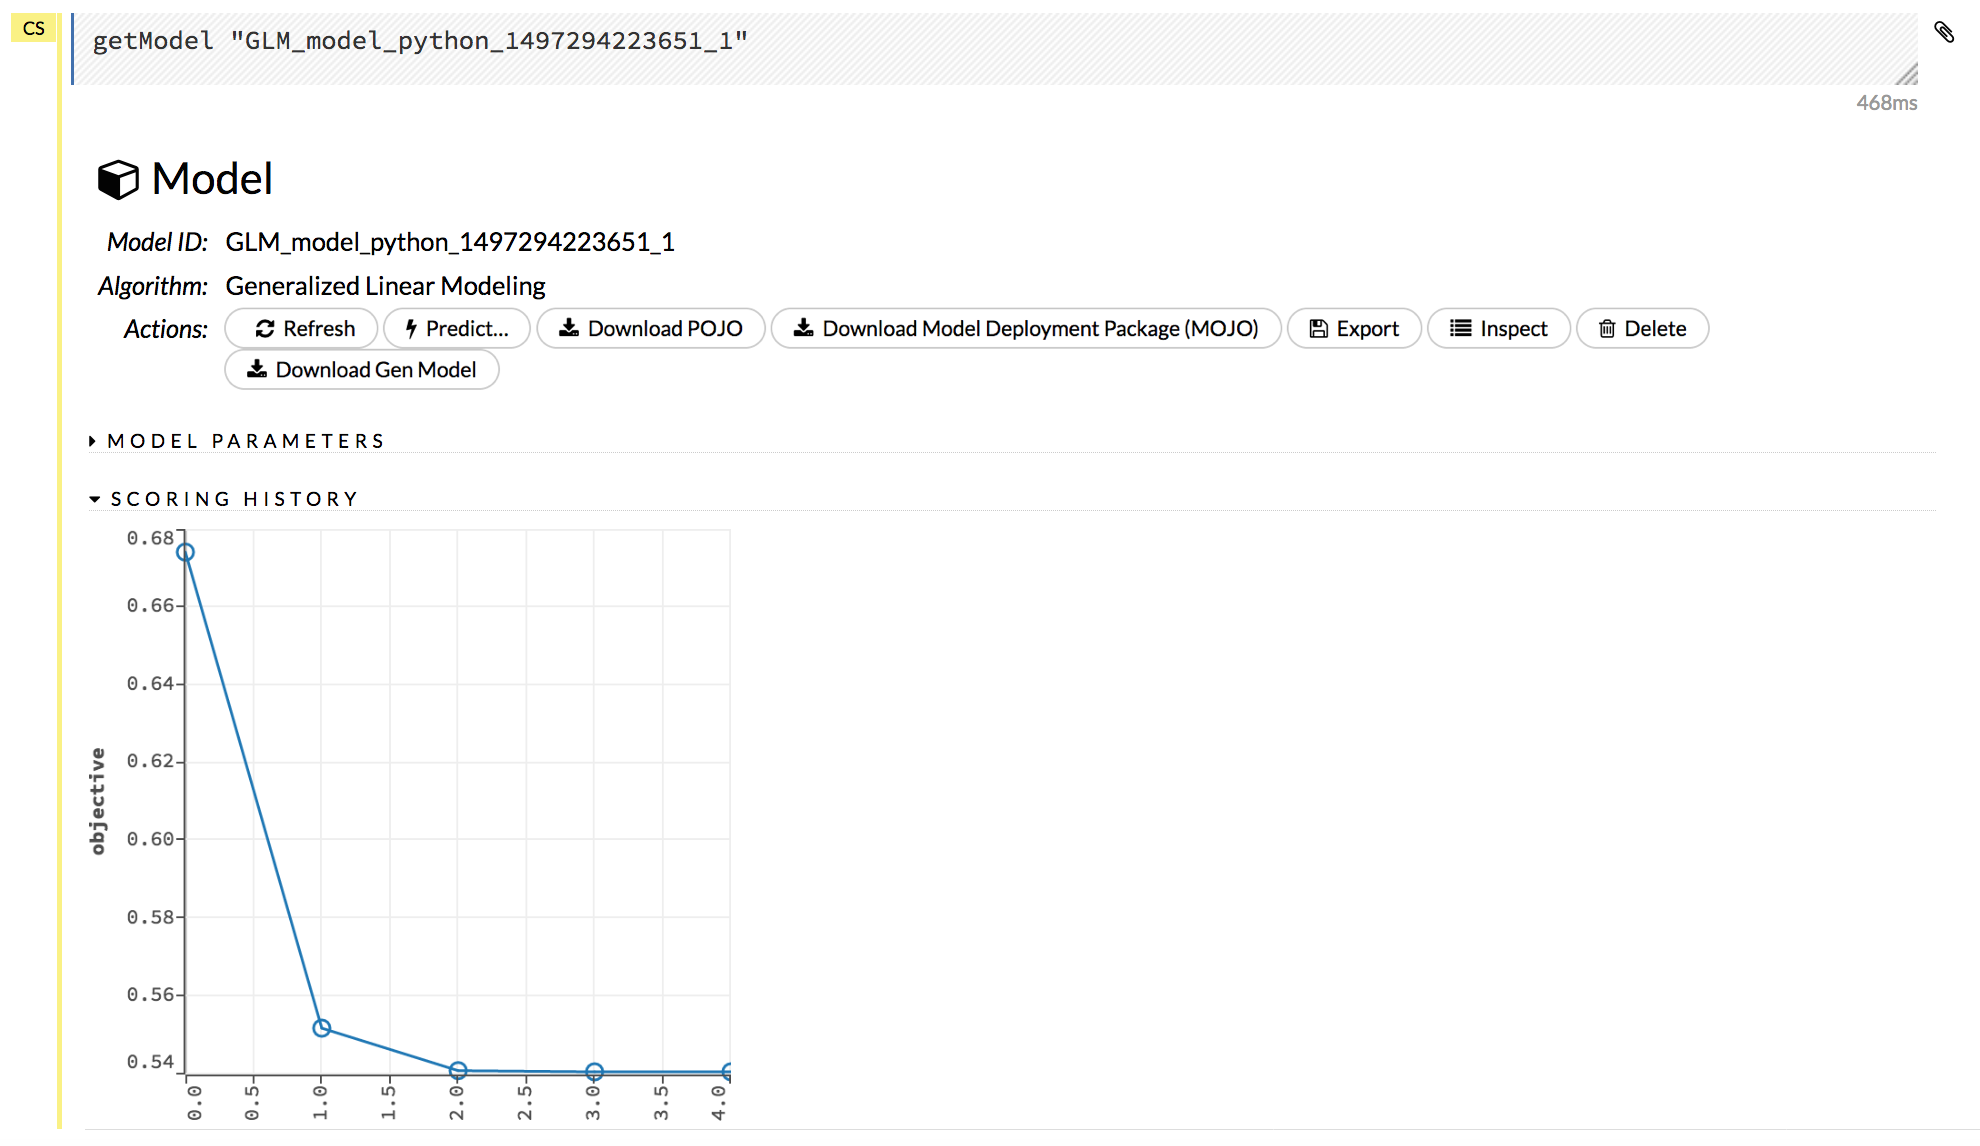Open the Predict... action

pos(457,329)
